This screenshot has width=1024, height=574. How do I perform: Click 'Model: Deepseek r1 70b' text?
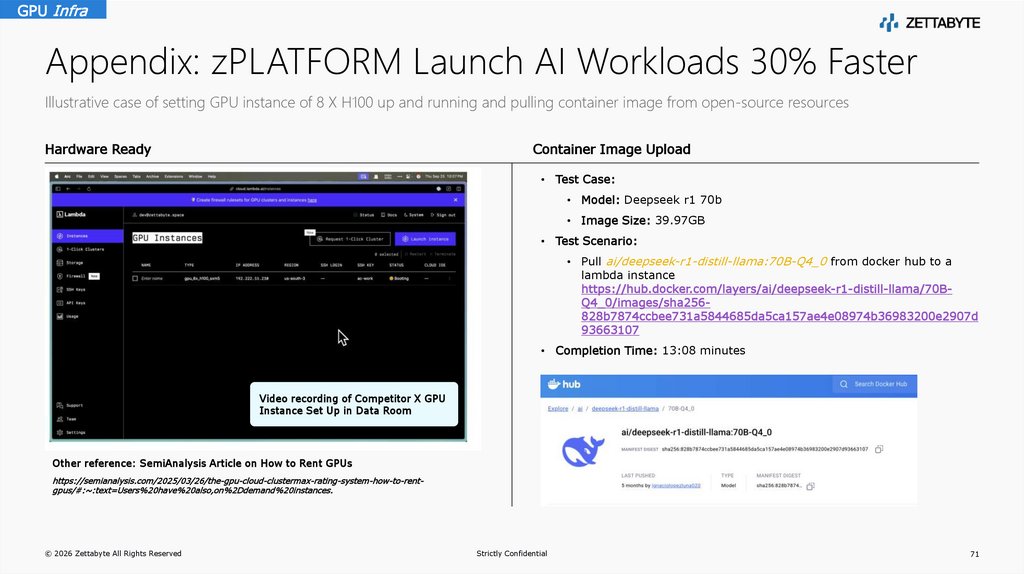(x=651, y=200)
